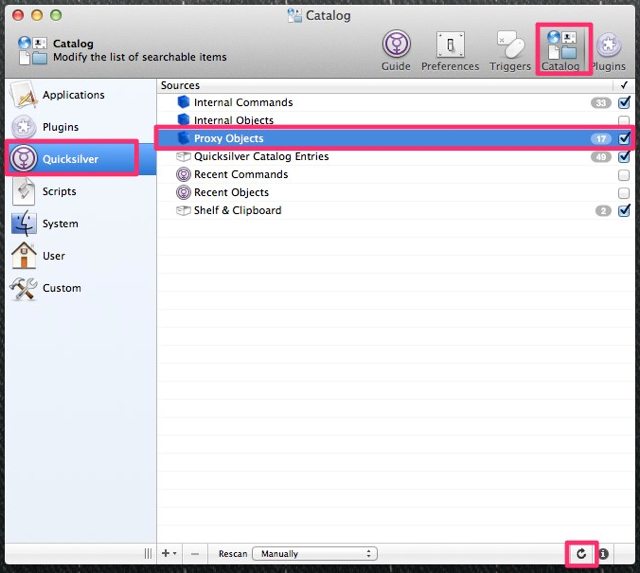Minimize the window with the yellow button
Image resolution: width=640 pixels, height=573 pixels.
coord(37,16)
